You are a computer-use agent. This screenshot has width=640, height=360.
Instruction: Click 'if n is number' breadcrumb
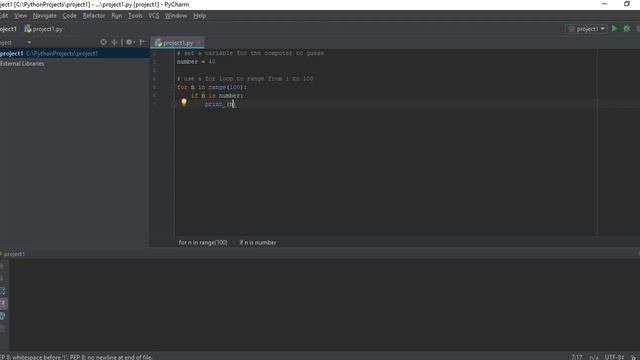pos(258,242)
